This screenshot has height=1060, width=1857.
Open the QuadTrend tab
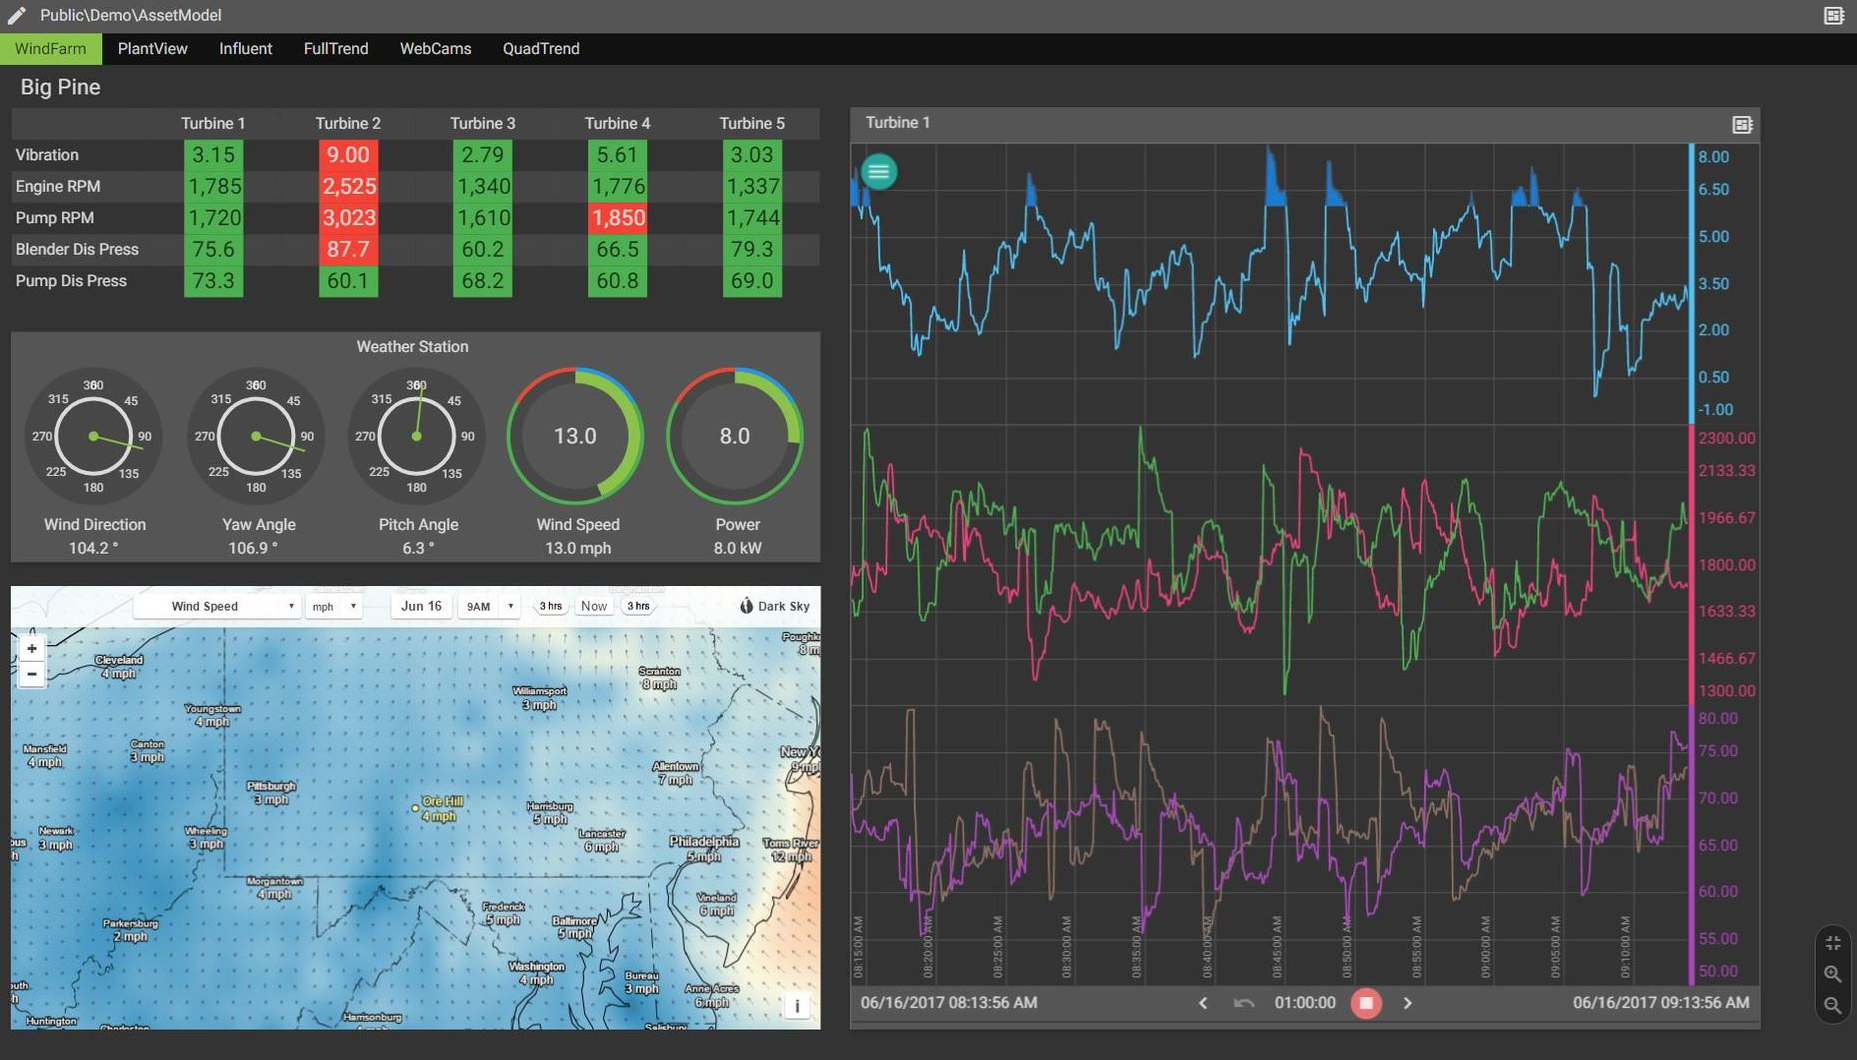[x=540, y=49]
